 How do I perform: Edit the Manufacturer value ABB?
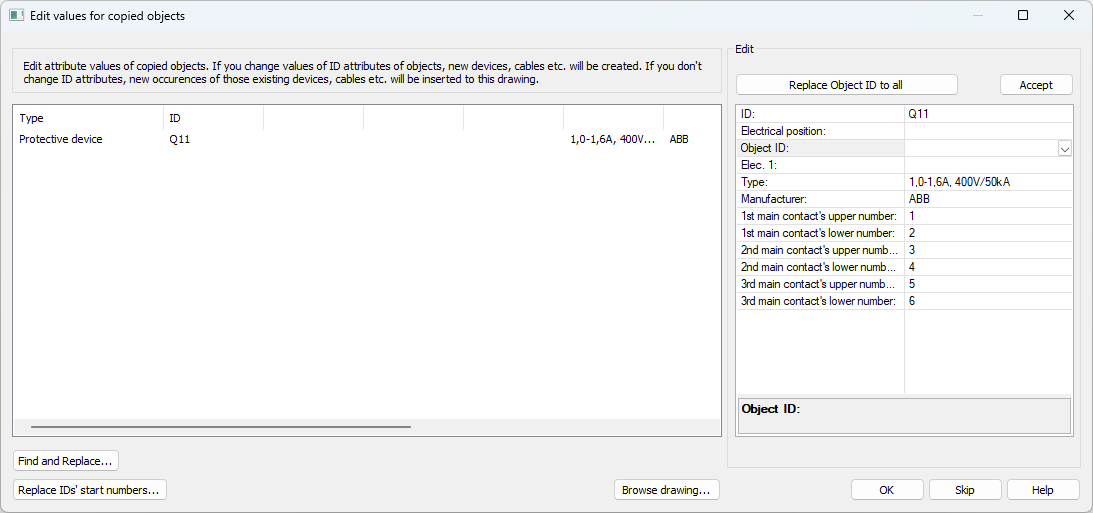pos(987,199)
